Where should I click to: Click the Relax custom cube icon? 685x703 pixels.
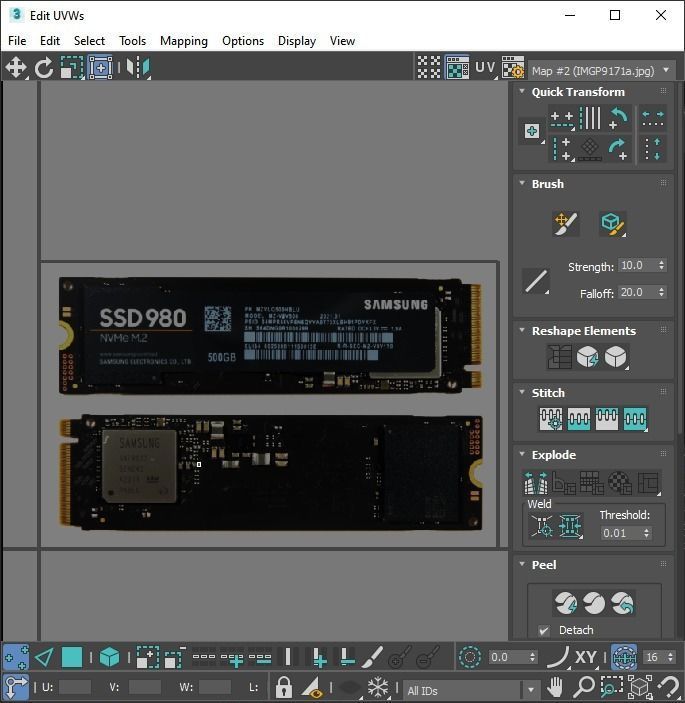click(x=616, y=357)
